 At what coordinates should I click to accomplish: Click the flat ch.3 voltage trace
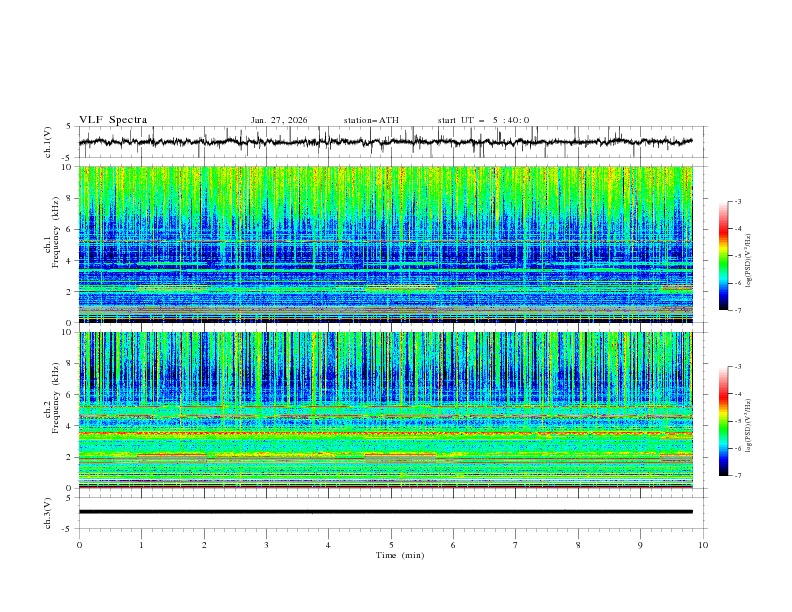click(x=385, y=512)
